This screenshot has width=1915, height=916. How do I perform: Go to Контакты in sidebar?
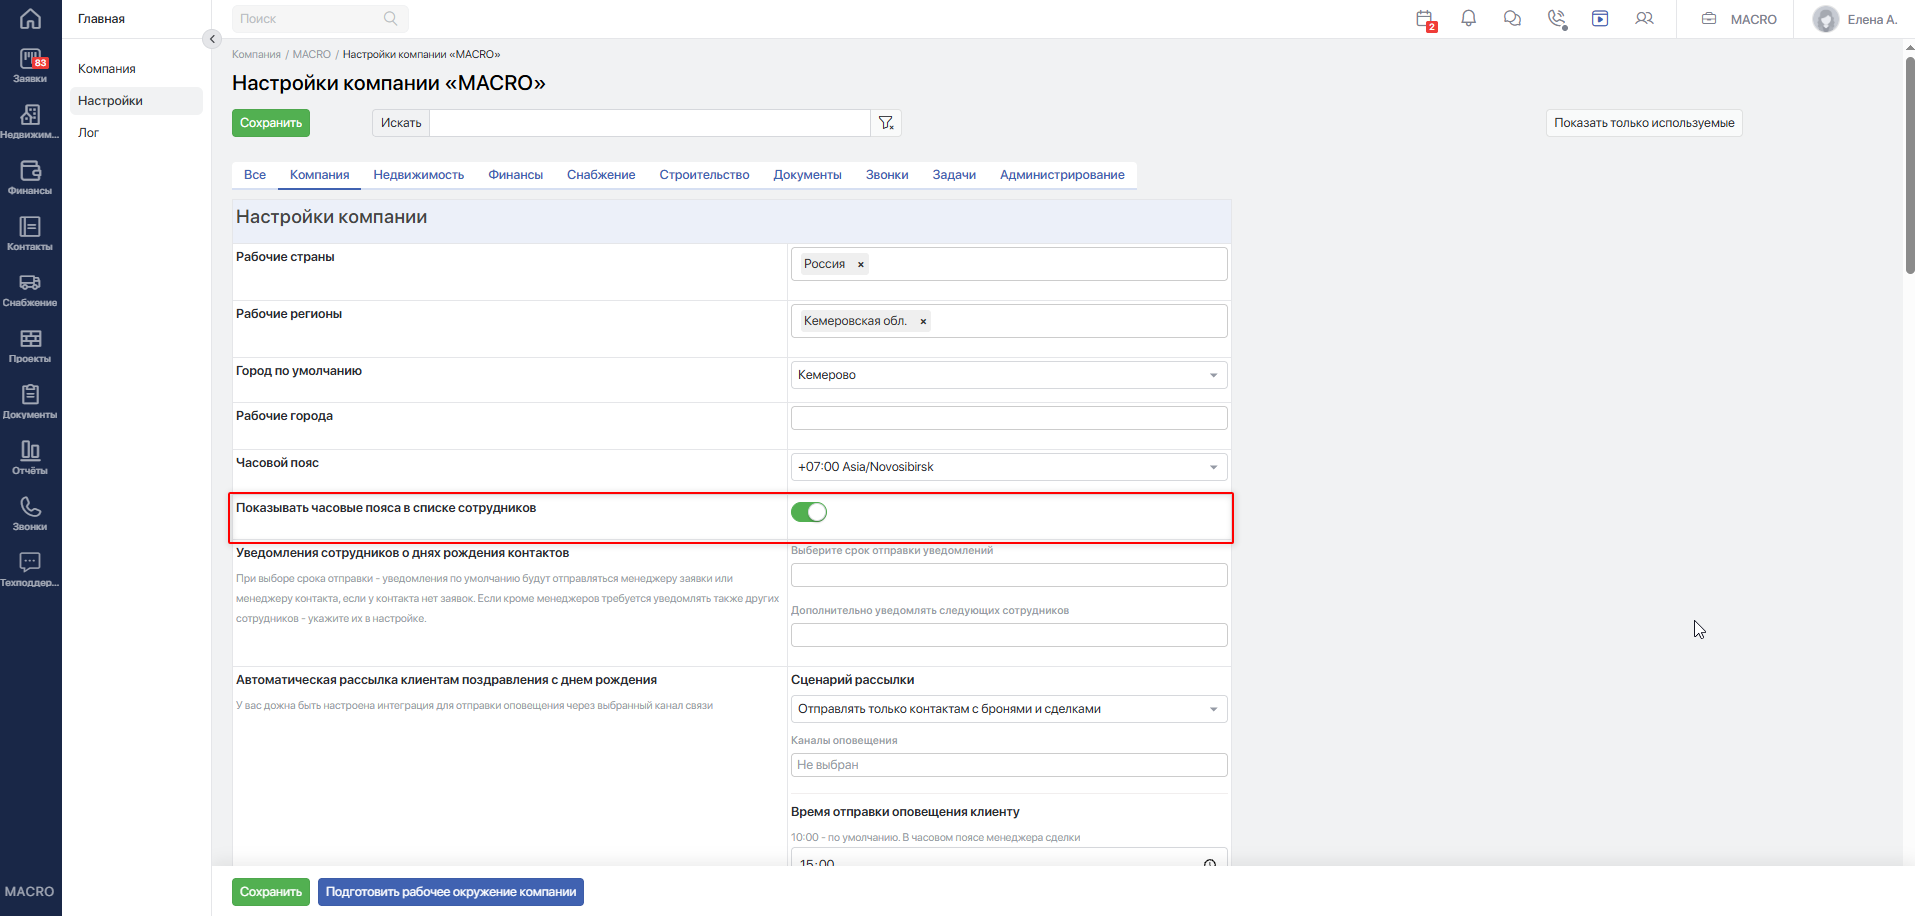pyautogui.click(x=30, y=234)
